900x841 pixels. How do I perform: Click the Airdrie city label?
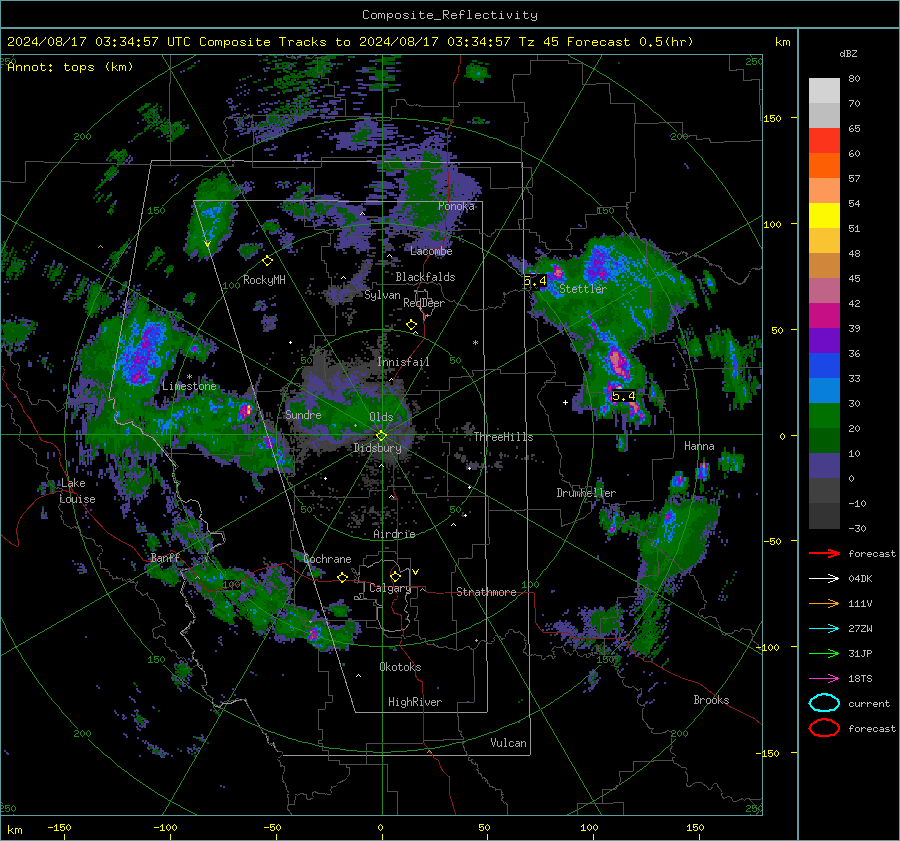point(394,534)
